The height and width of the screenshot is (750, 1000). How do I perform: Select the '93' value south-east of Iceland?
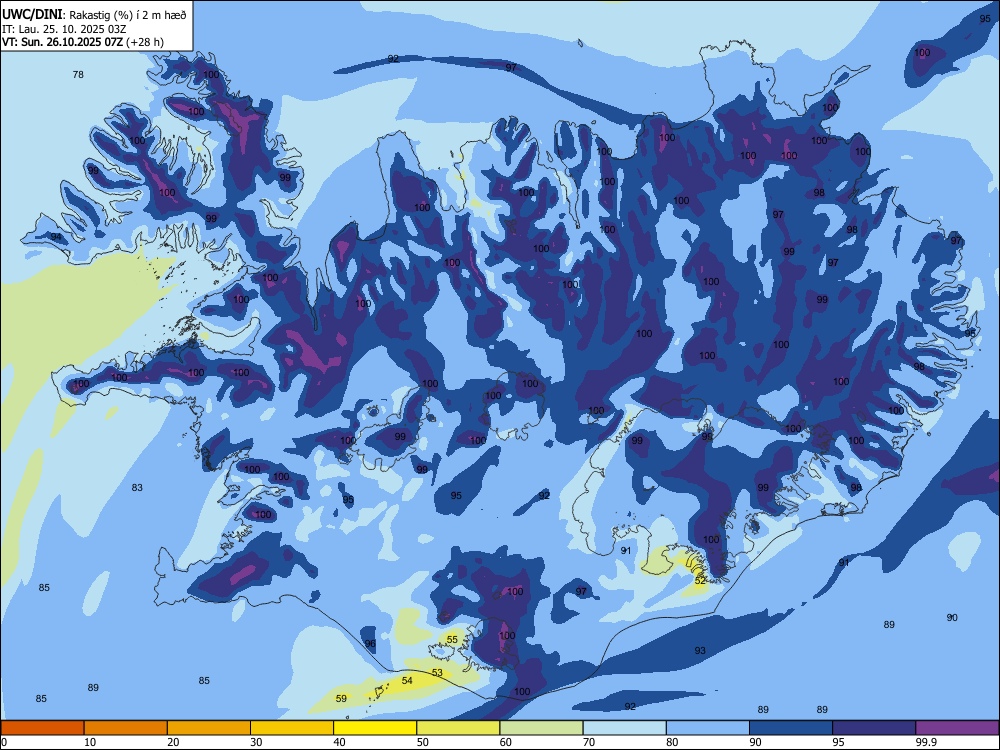click(x=700, y=651)
